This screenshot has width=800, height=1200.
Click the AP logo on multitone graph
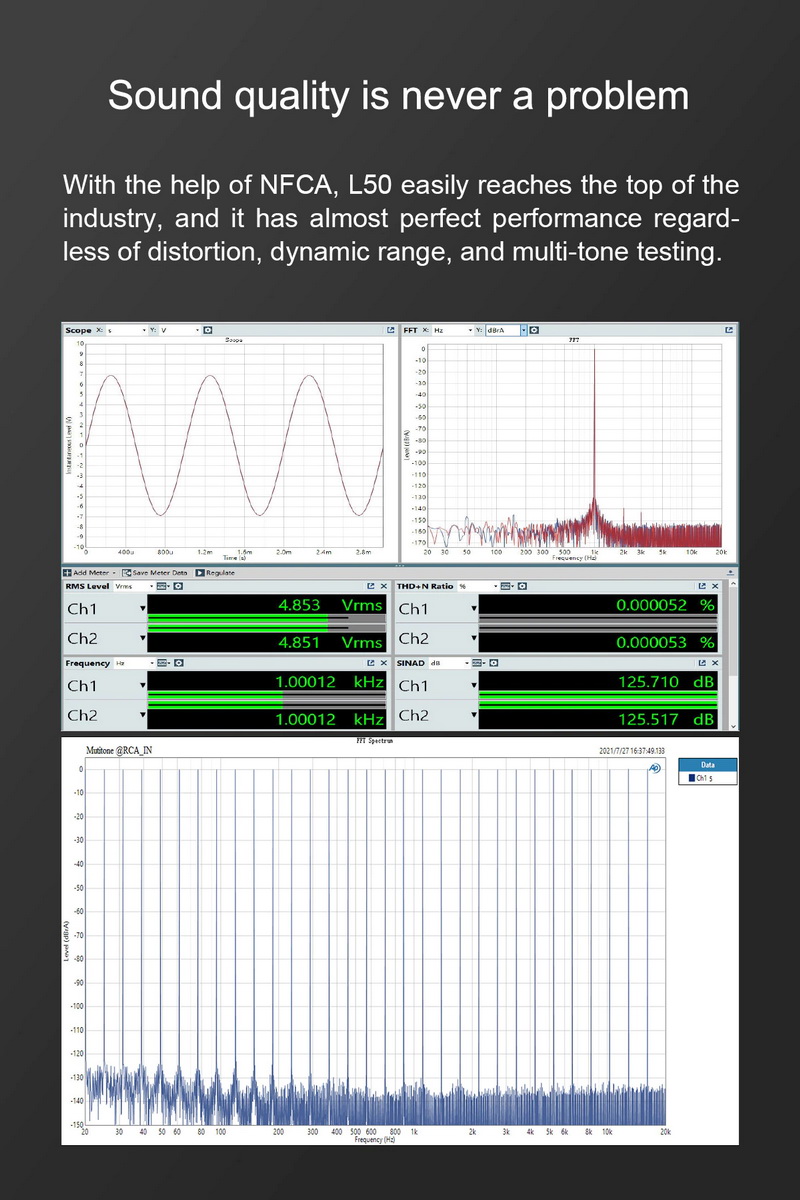coord(653,769)
